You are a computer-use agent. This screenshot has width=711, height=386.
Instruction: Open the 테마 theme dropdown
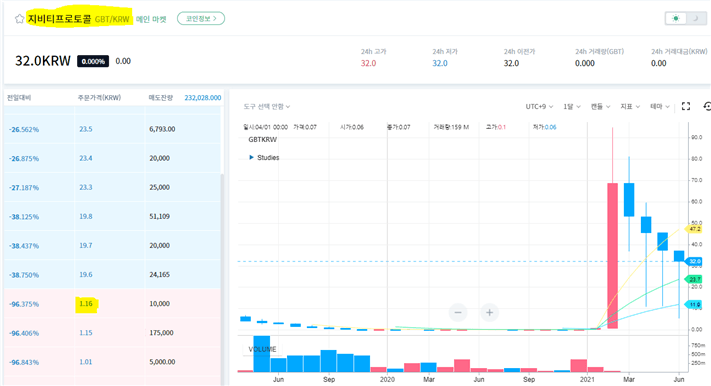[x=660, y=107]
